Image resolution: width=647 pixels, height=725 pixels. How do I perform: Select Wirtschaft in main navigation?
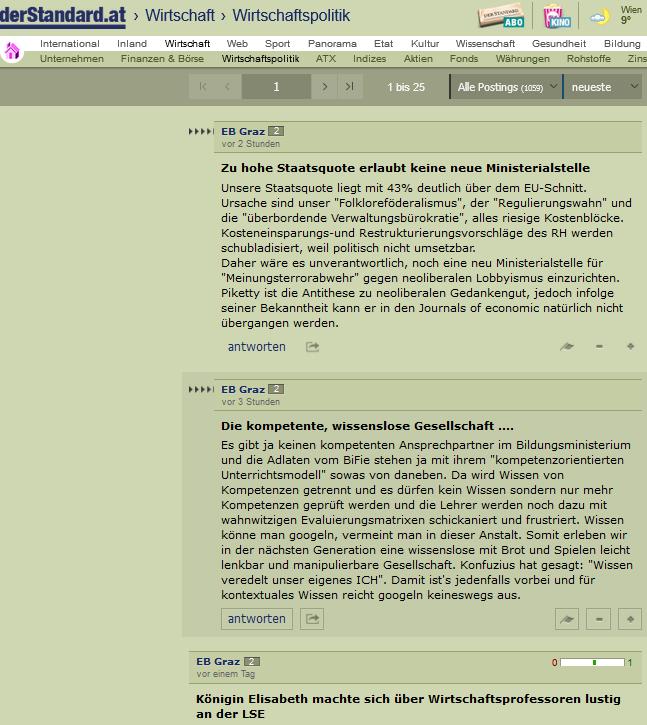click(187, 43)
